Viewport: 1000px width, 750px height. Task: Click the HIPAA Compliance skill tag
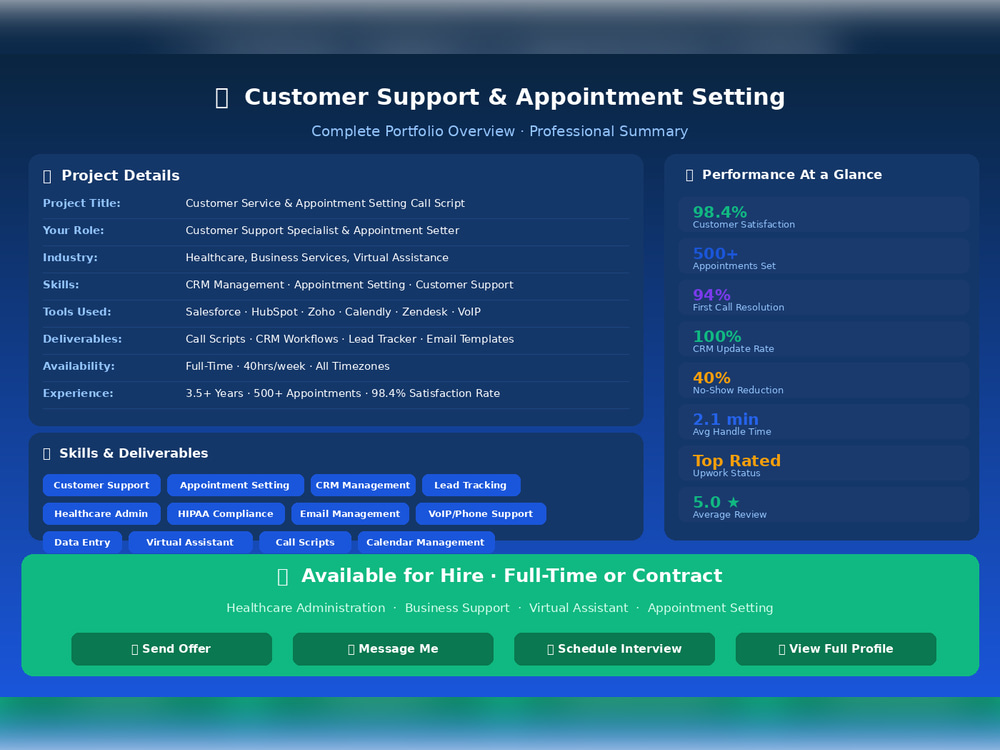[226, 514]
